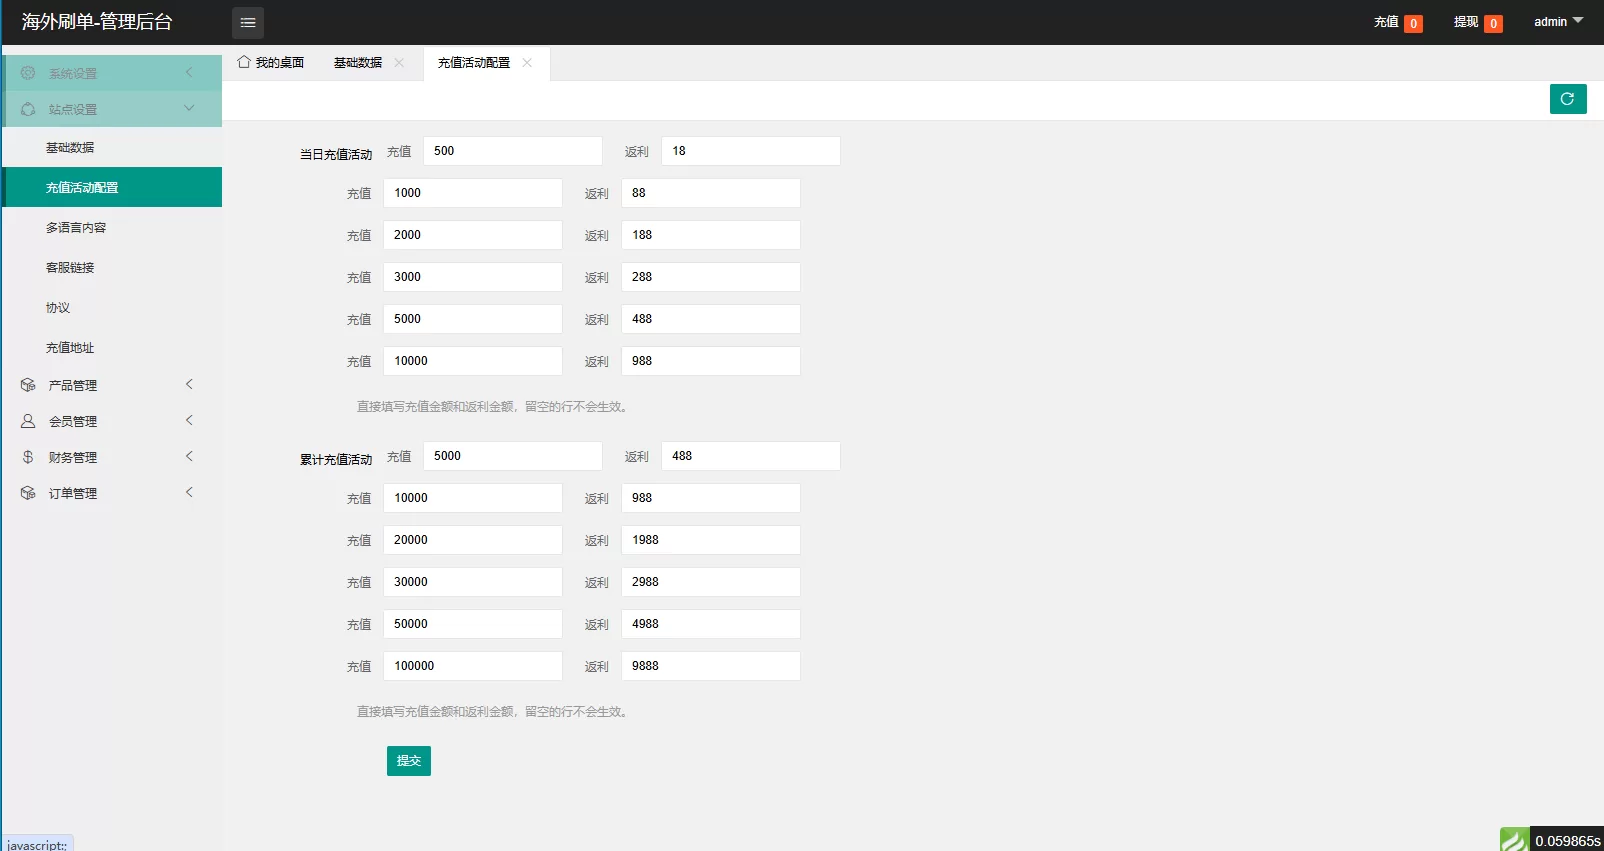Click the 提交 submit button
Image resolution: width=1604 pixels, height=851 pixels.
(x=409, y=761)
